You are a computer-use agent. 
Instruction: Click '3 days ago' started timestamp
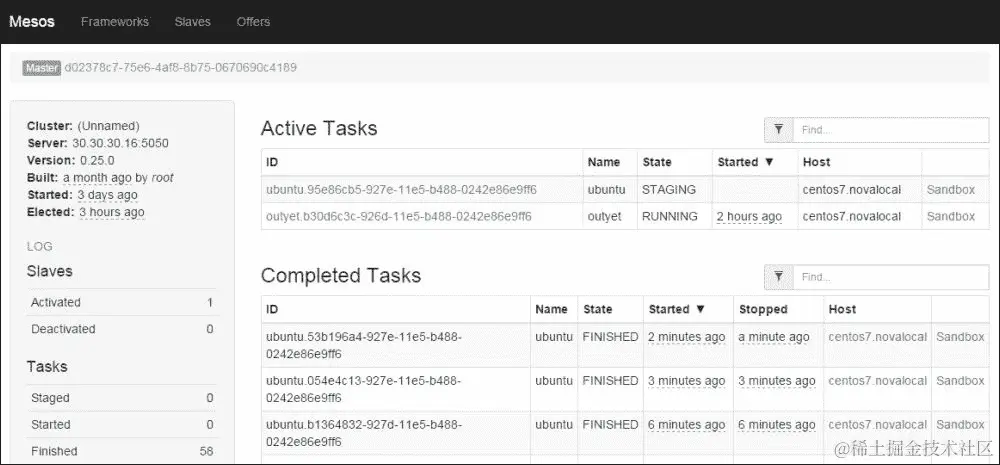click(x=108, y=195)
